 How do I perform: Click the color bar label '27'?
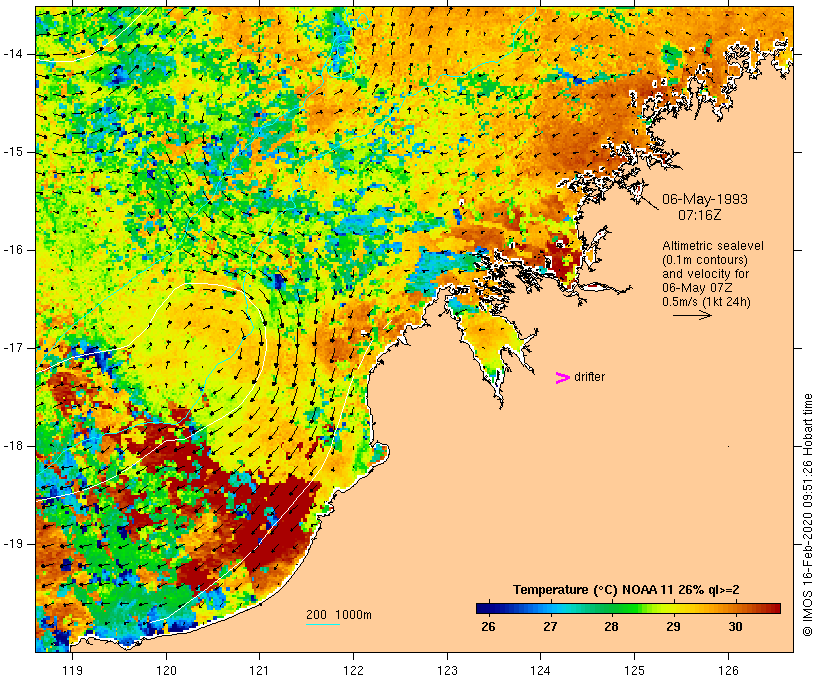[550, 626]
